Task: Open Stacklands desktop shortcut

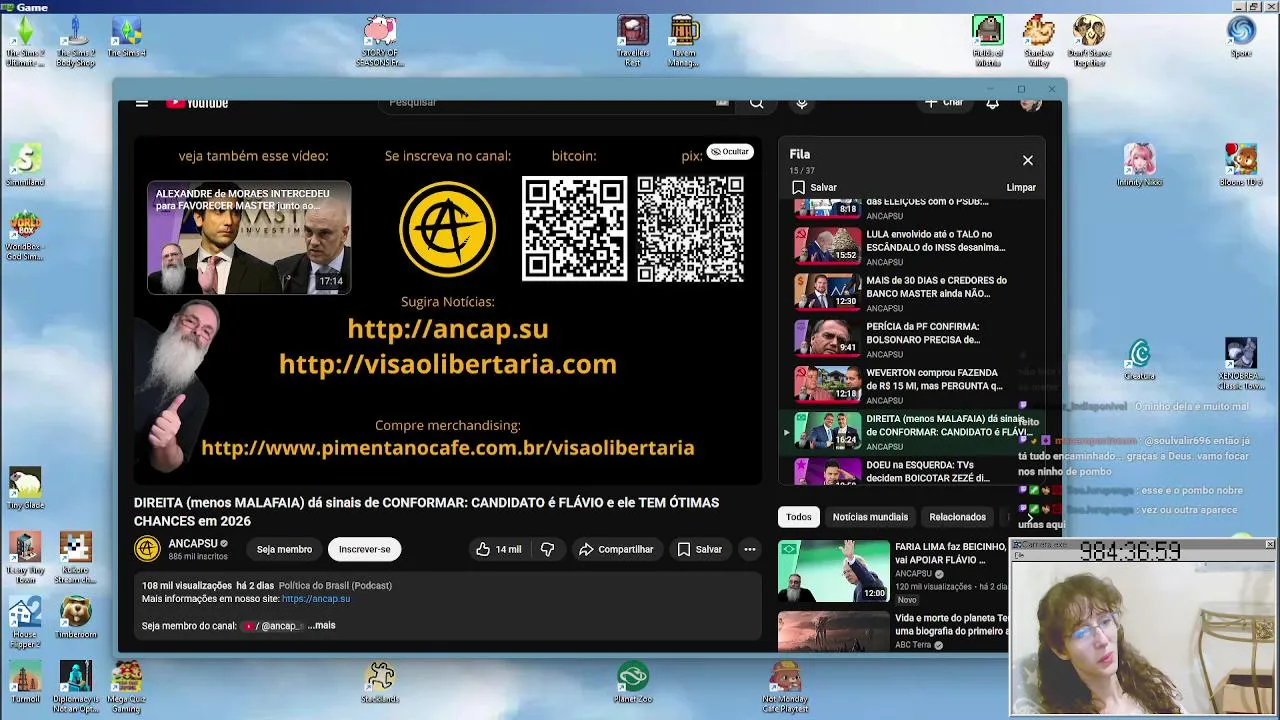Action: (x=380, y=682)
